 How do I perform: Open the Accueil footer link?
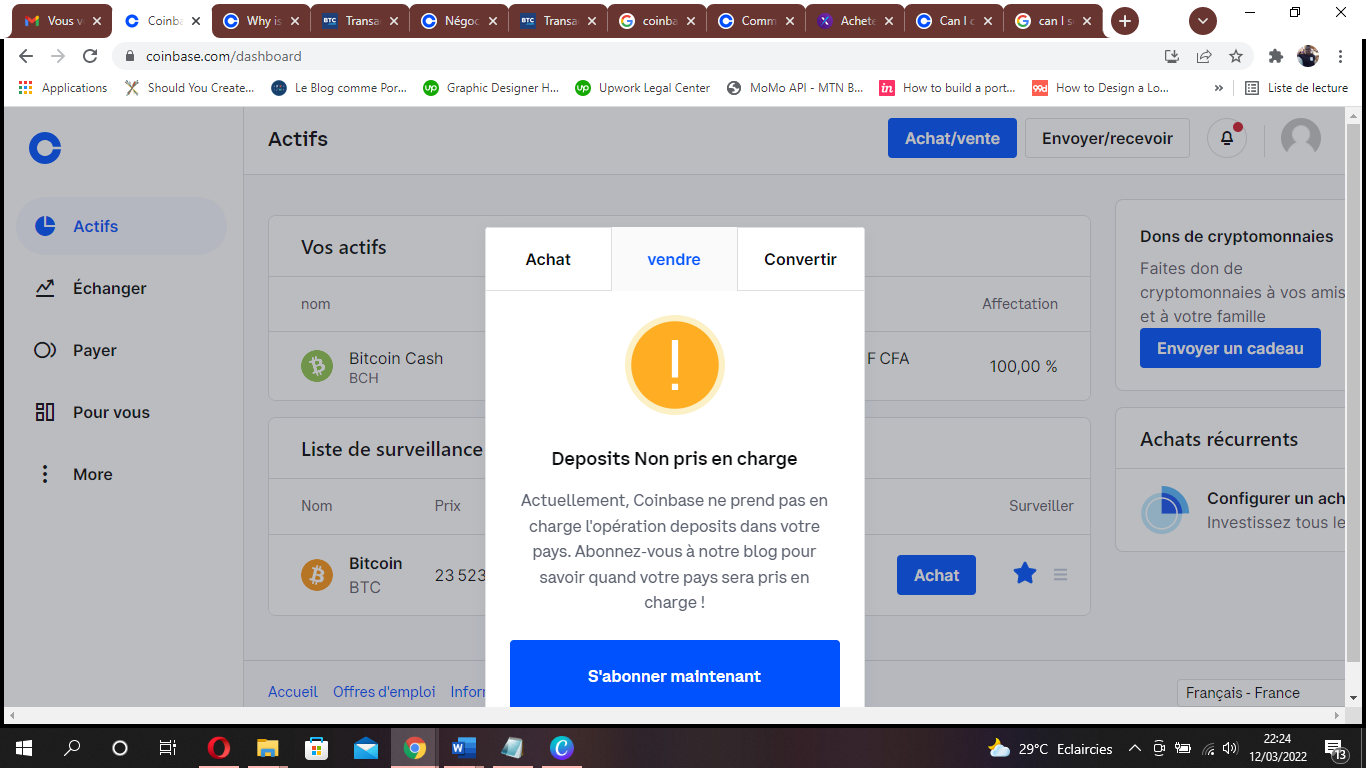[293, 692]
